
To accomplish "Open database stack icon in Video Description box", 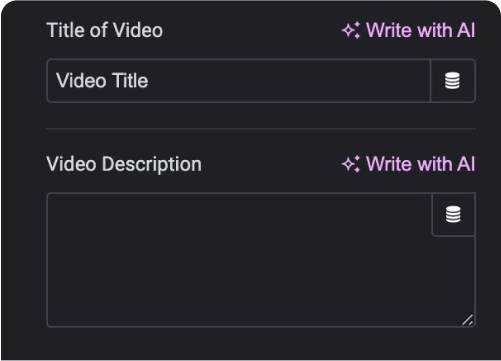I will coord(453,214).
